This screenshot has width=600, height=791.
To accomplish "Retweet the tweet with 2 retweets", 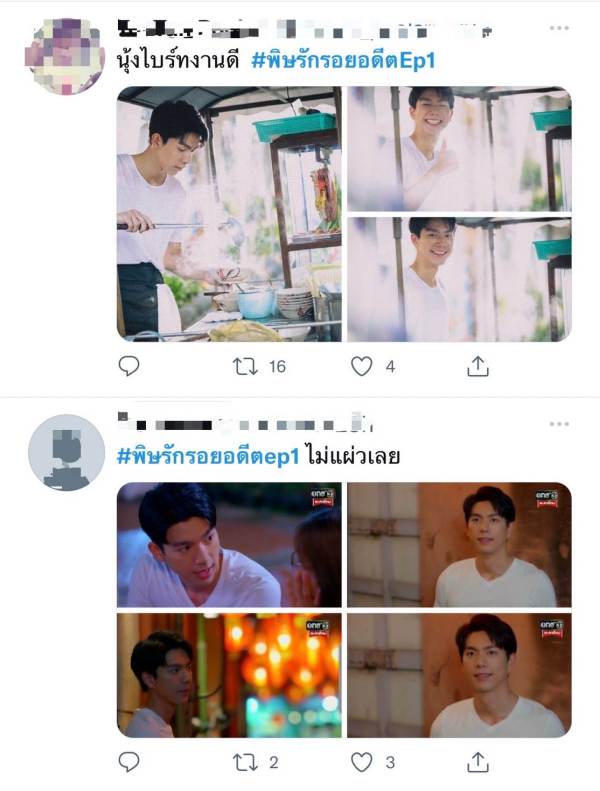I will pyautogui.click(x=245, y=762).
